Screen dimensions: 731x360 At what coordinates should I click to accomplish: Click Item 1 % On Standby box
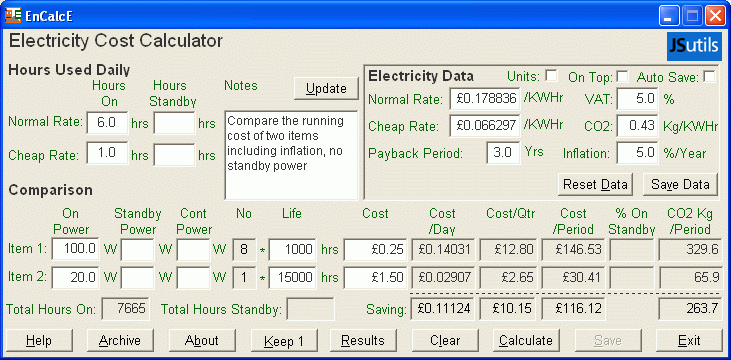[x=632, y=249]
